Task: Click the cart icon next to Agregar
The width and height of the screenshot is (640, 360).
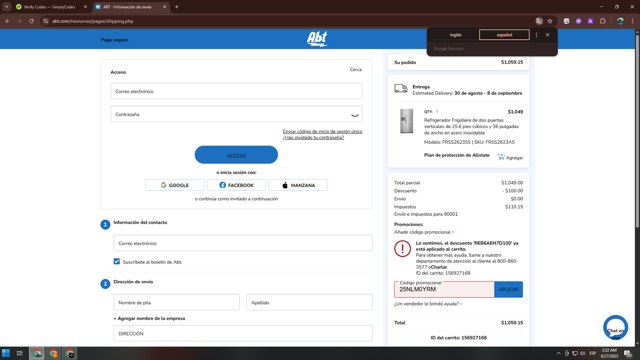Action: (x=501, y=157)
